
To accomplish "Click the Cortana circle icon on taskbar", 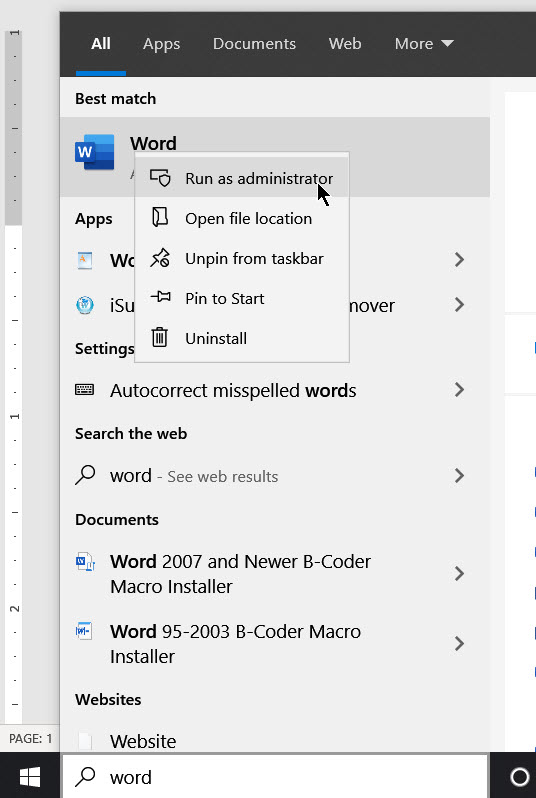I will [x=519, y=777].
